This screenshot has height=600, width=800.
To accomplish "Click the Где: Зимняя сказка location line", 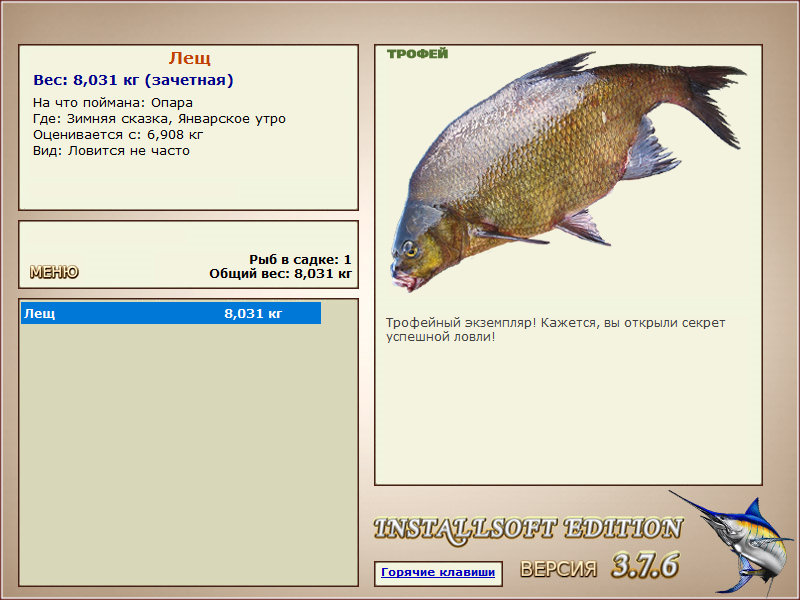I will (159, 118).
